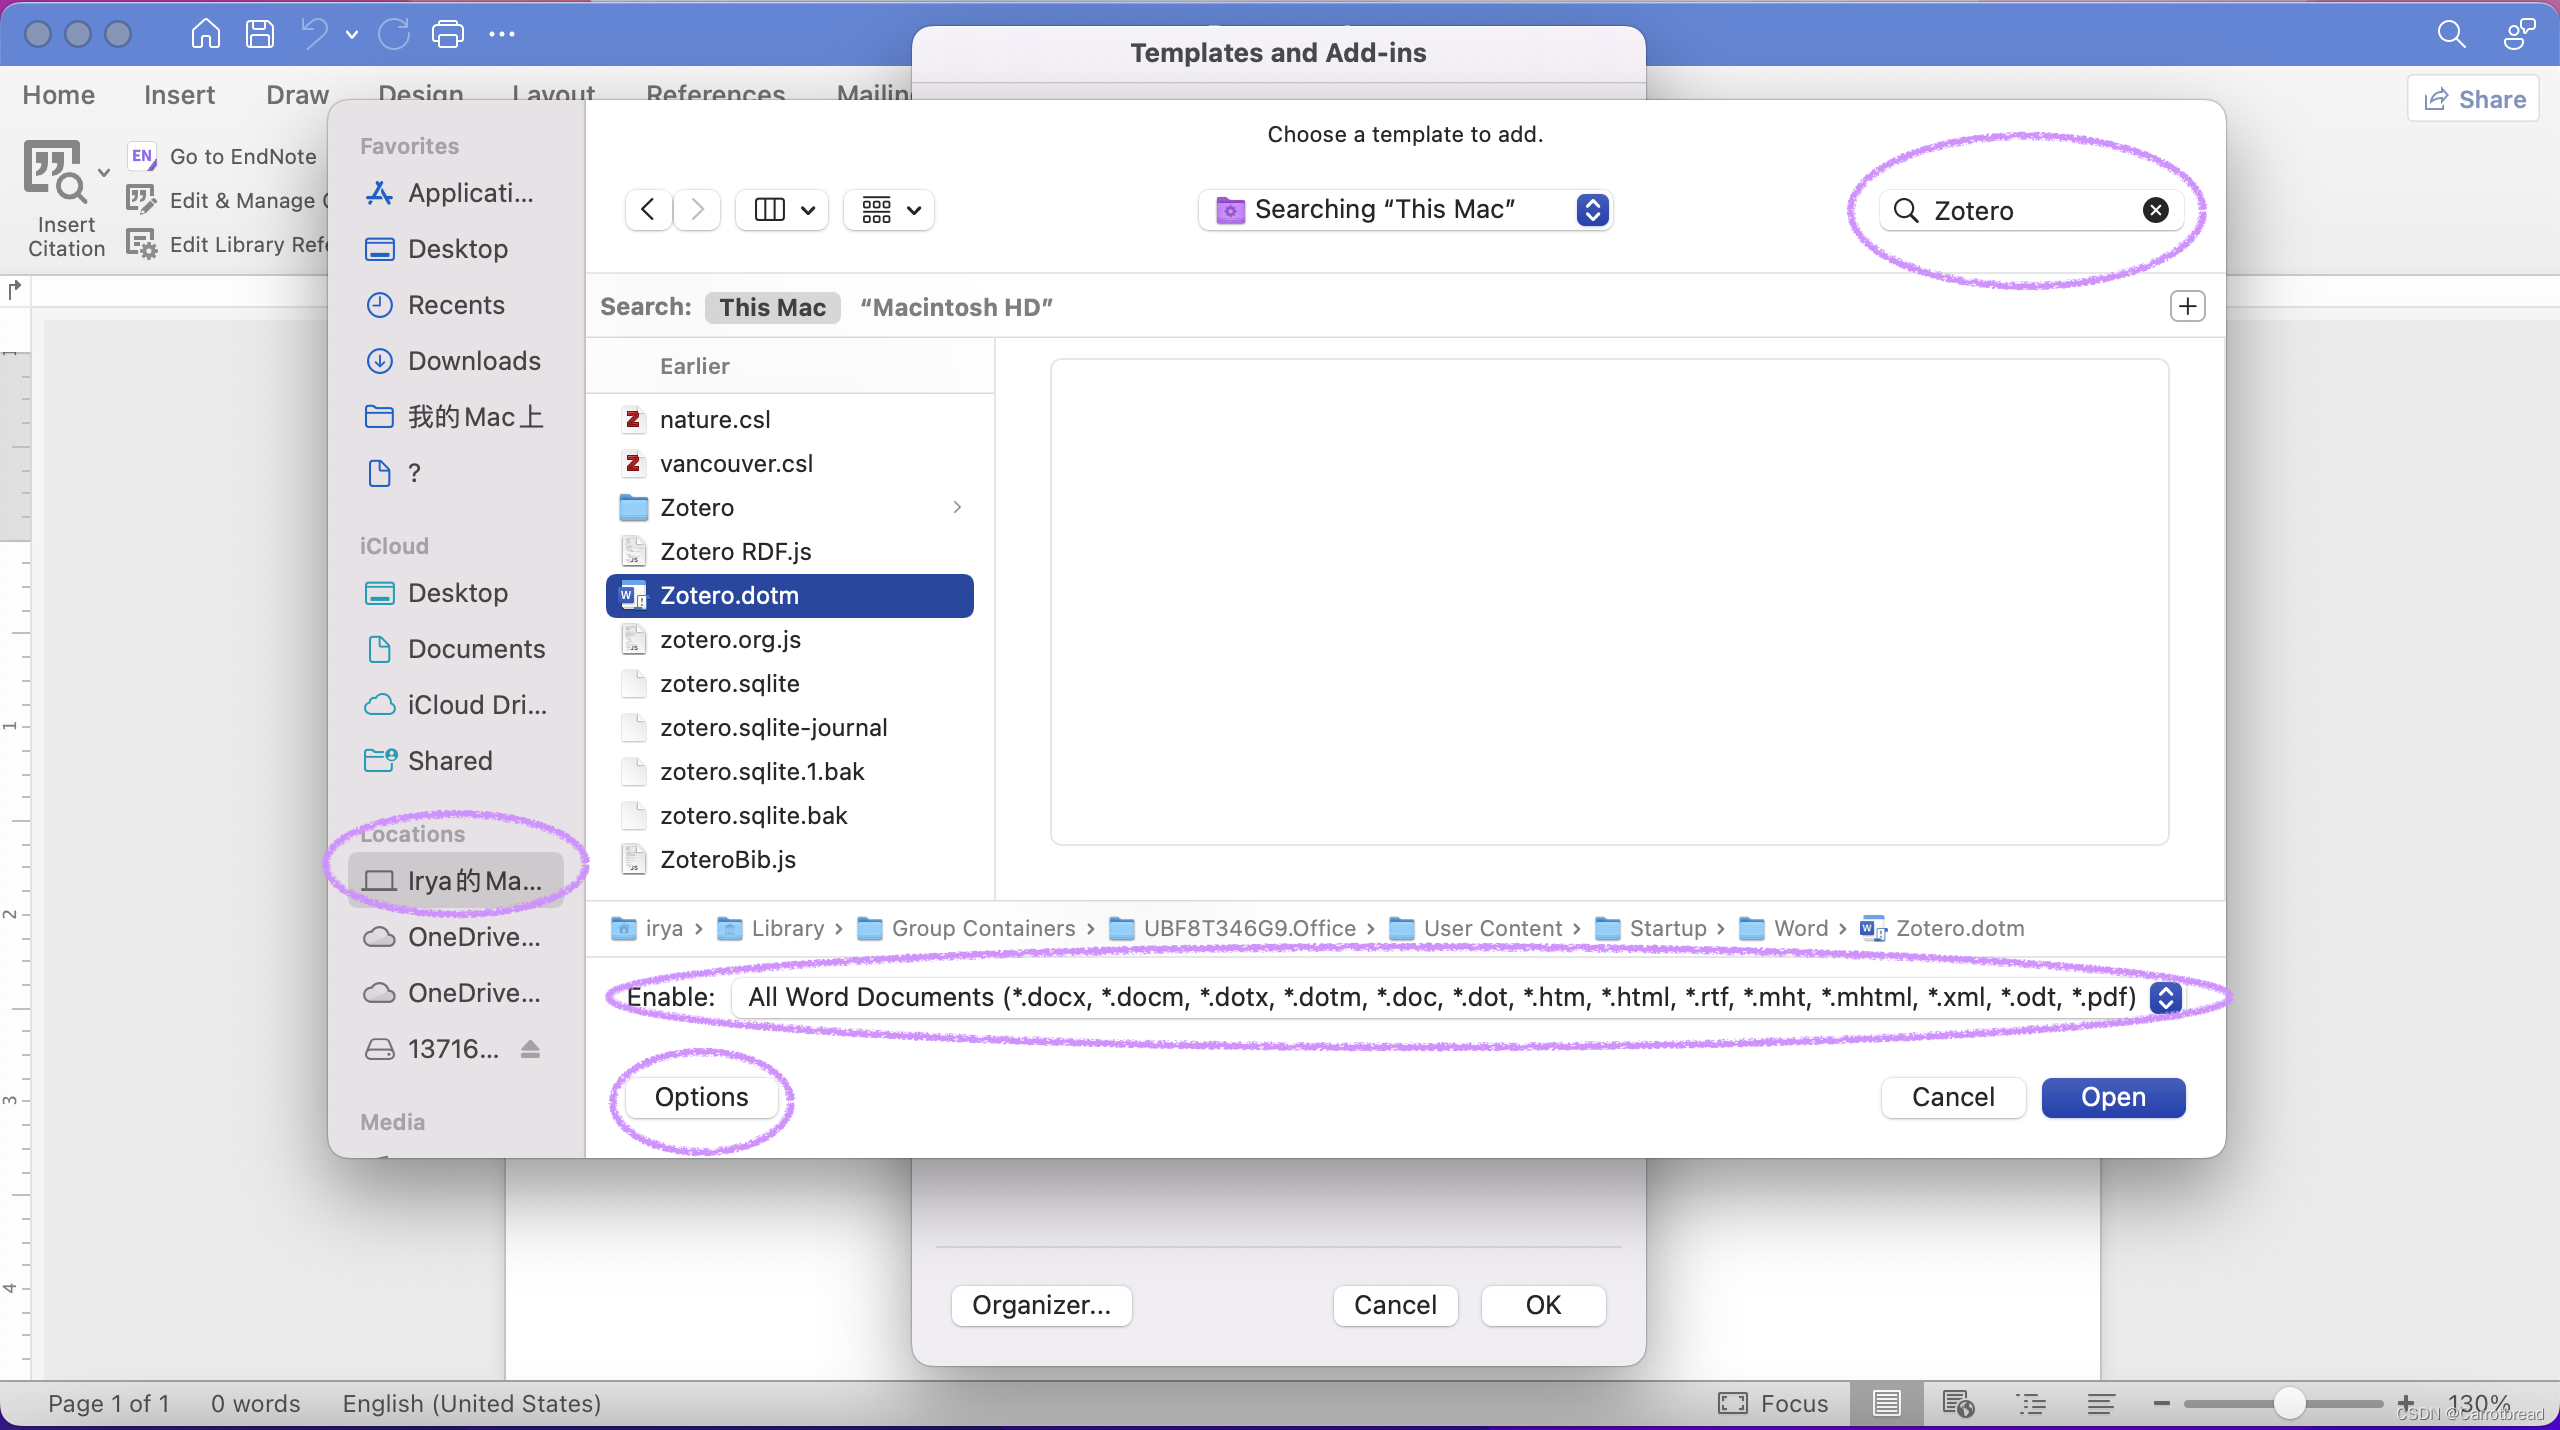Click the zoom slider handle
2560x1430 pixels.
point(2289,1404)
